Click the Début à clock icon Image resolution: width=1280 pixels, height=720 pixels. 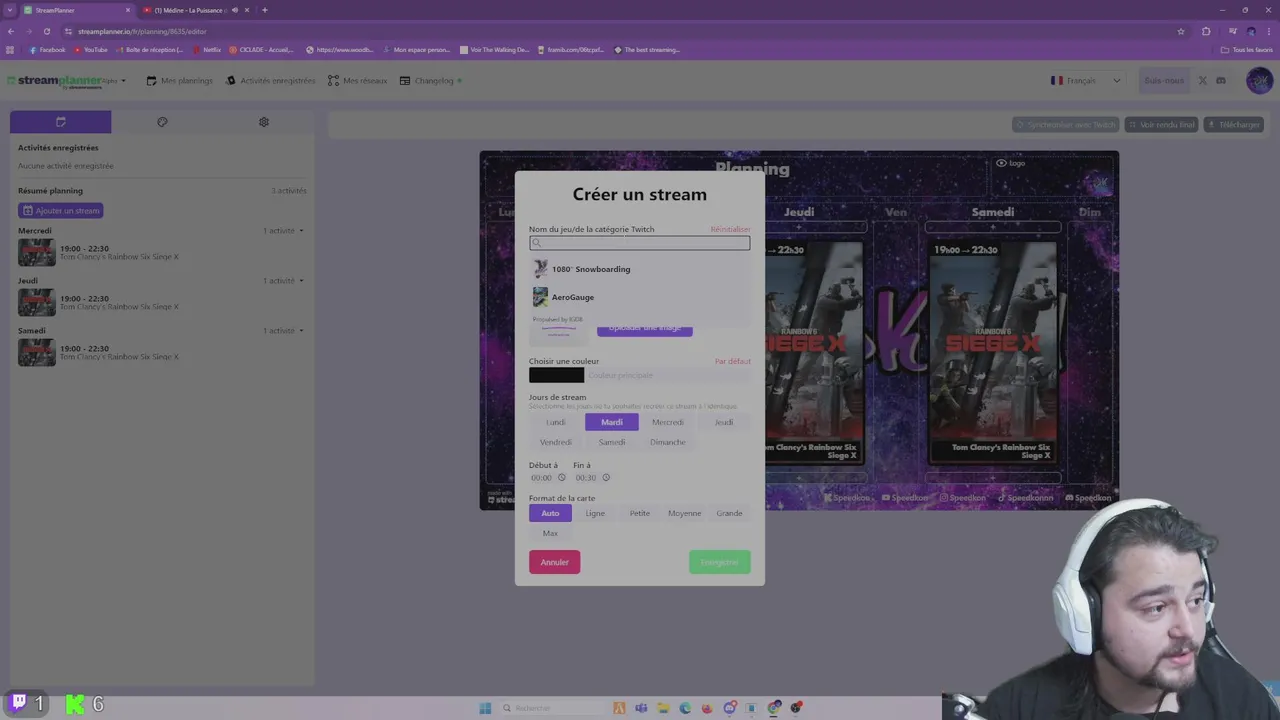coord(562,478)
